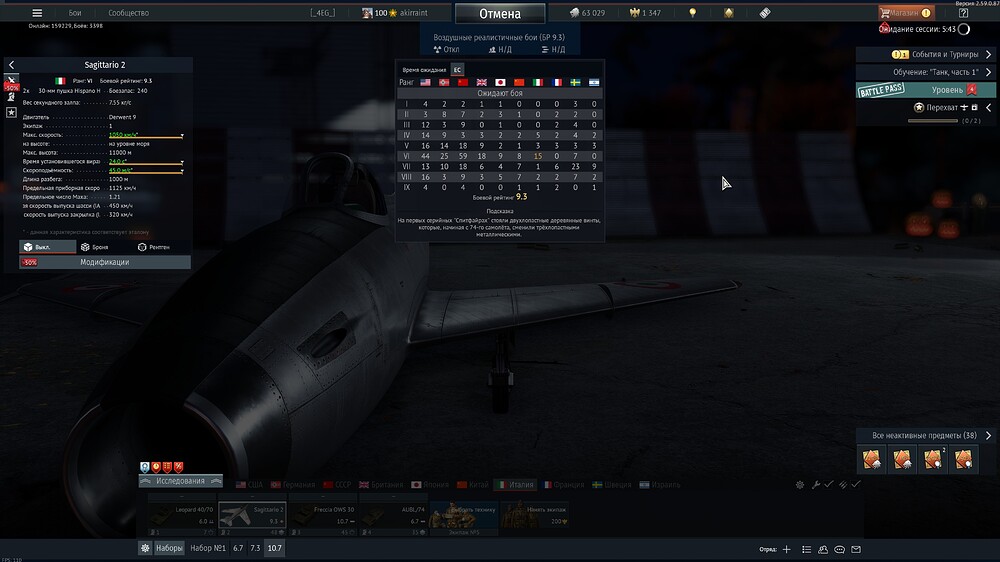
Task: Select the first inactive booster item
Action: 872,459
